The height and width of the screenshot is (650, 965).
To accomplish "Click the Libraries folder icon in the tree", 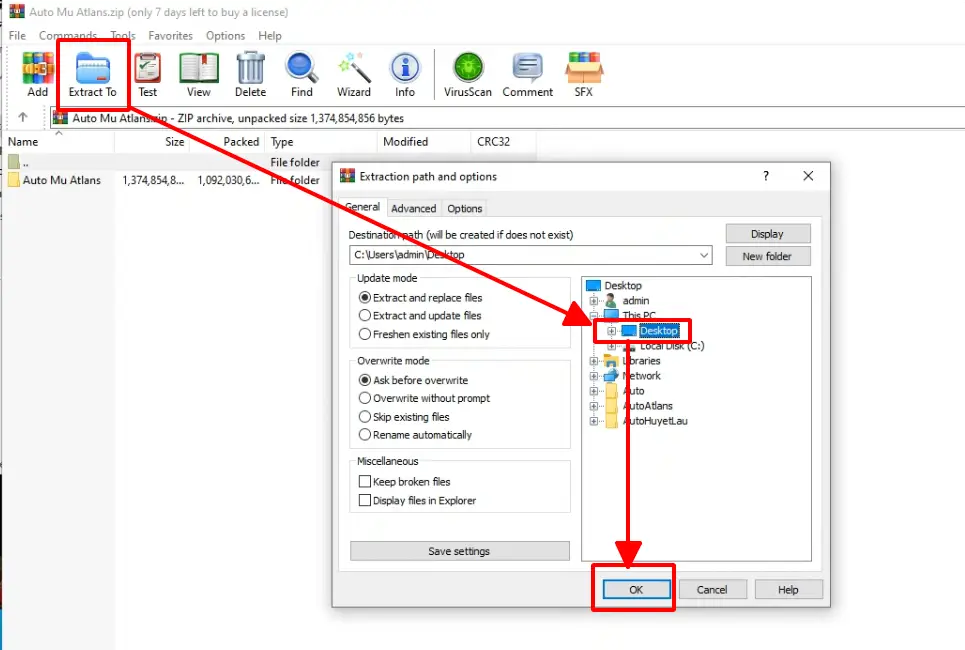I will click(x=611, y=361).
